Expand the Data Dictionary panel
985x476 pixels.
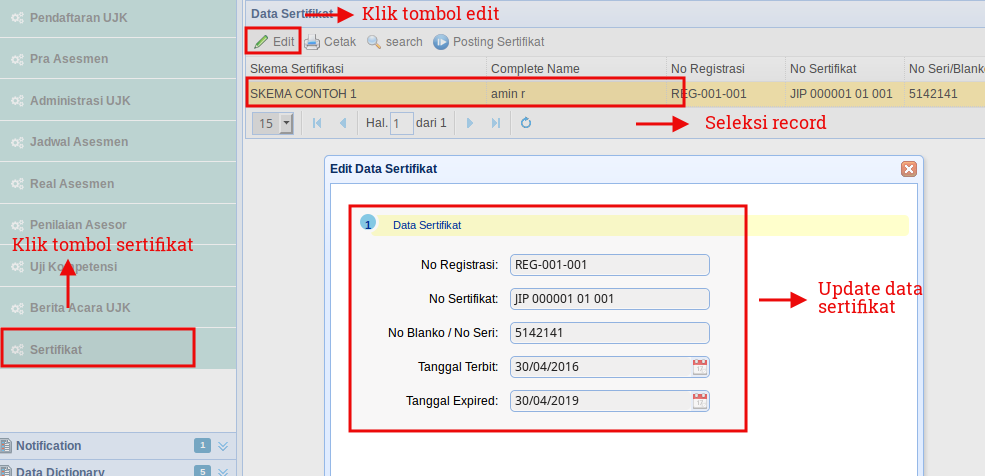point(223,472)
